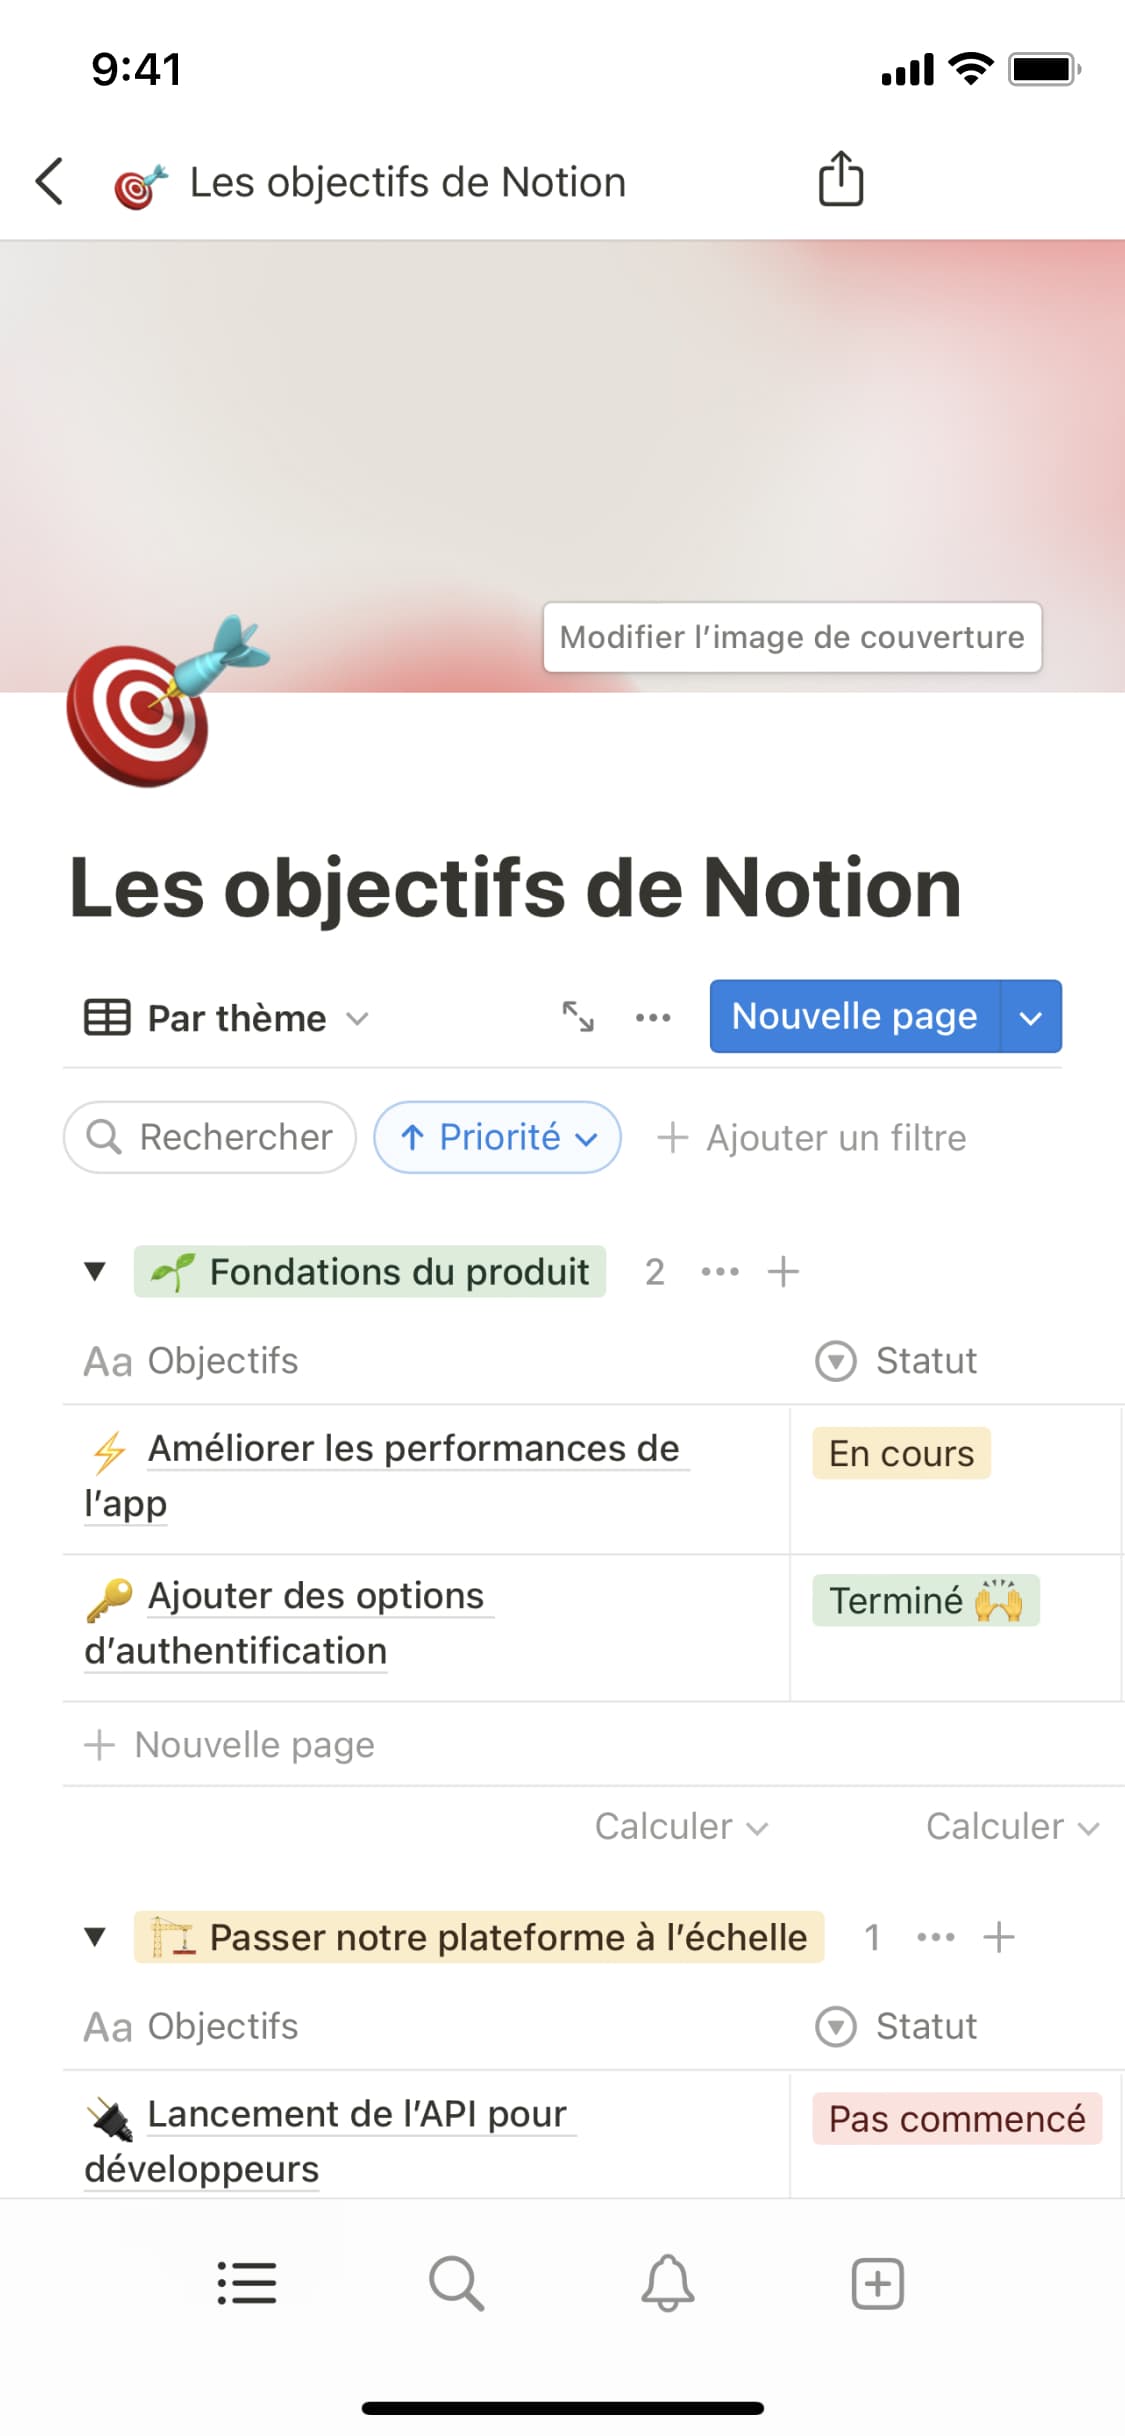Open the Par thème view switcher
The image size is (1125, 2436).
point(228,1018)
